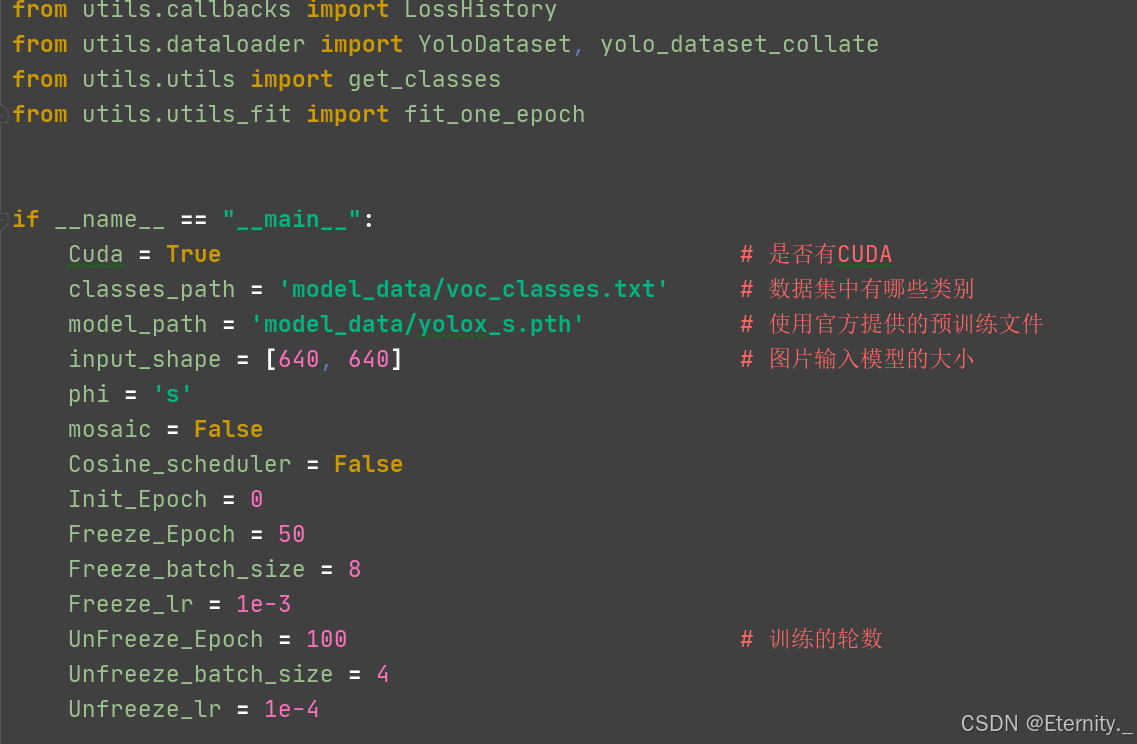Click the 'model_data/yolox_s.pth' path string
The height and width of the screenshot is (744, 1137).
(417, 324)
